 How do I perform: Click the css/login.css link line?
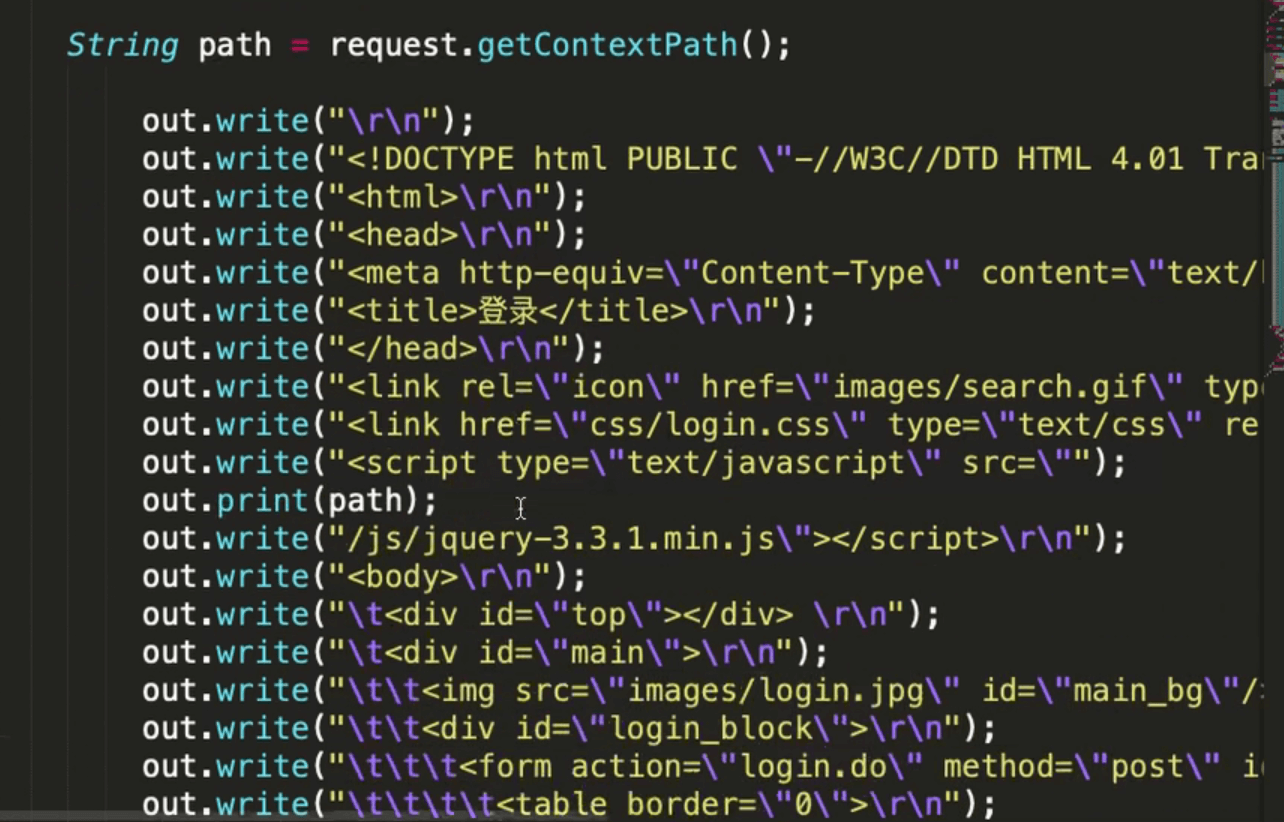pyautogui.click(x=700, y=425)
